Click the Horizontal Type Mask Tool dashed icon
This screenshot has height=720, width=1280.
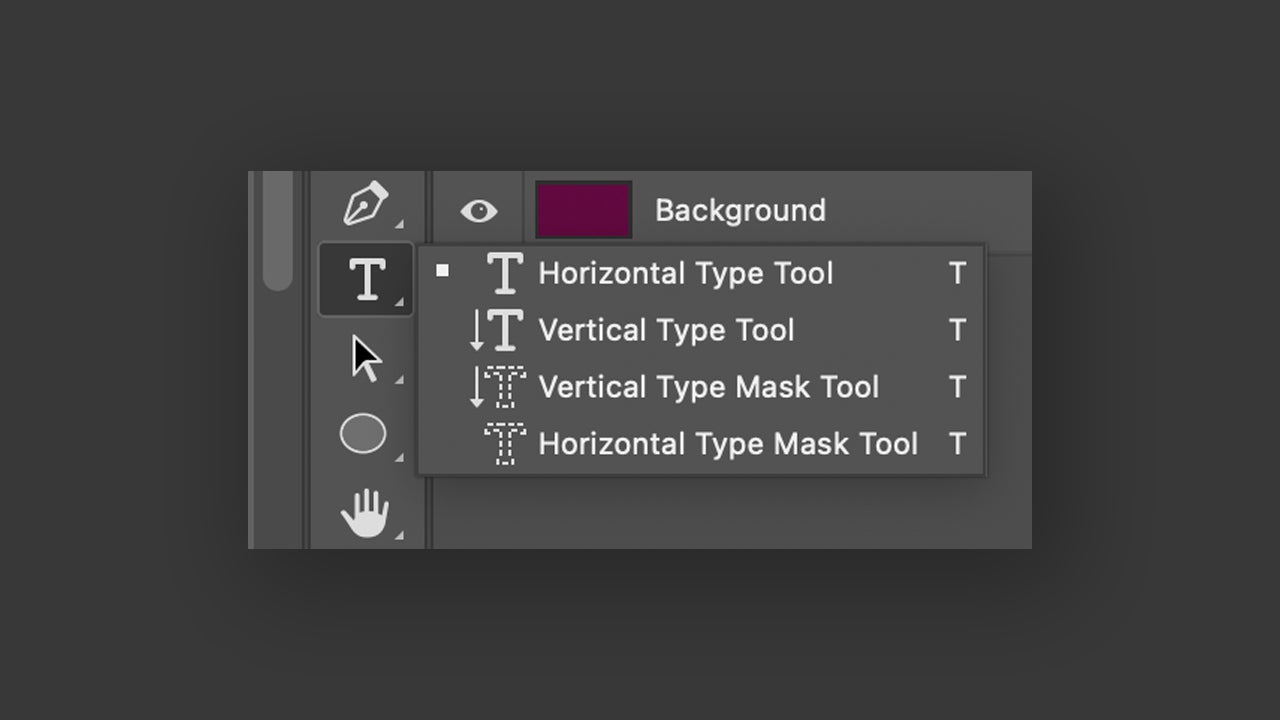[x=505, y=444]
